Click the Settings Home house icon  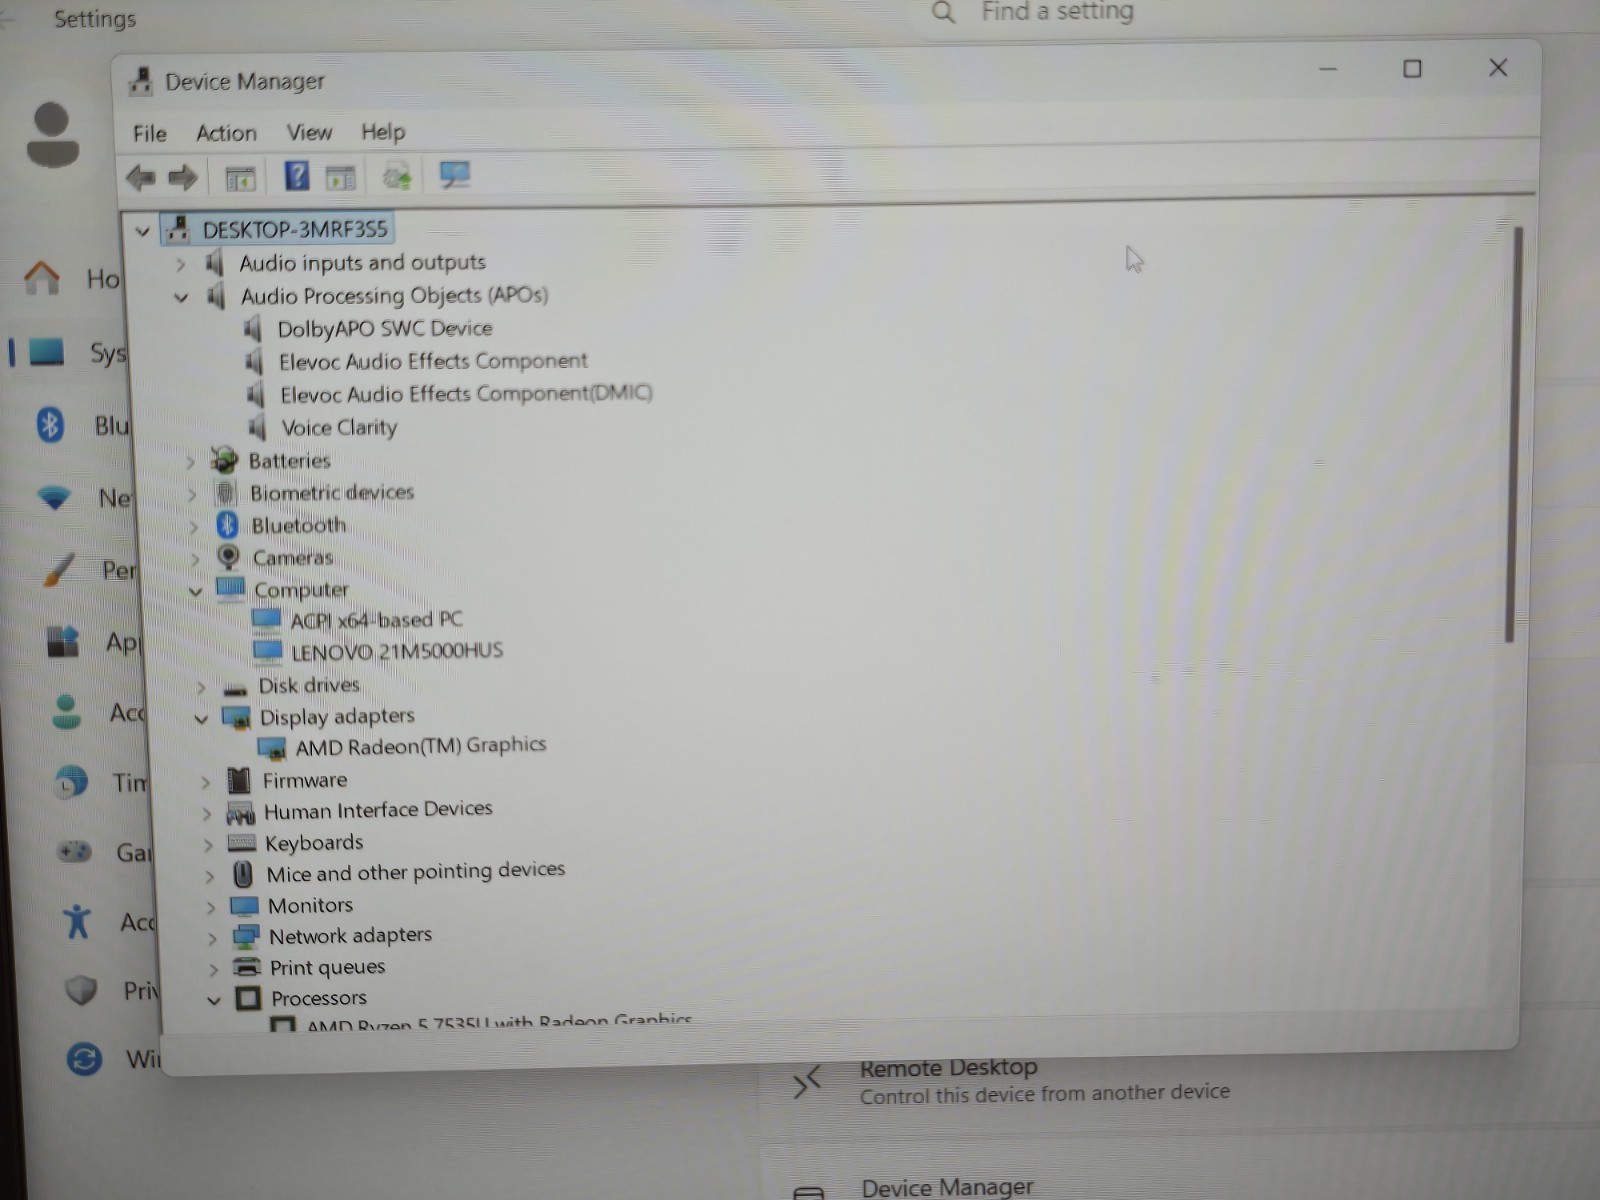(x=42, y=277)
